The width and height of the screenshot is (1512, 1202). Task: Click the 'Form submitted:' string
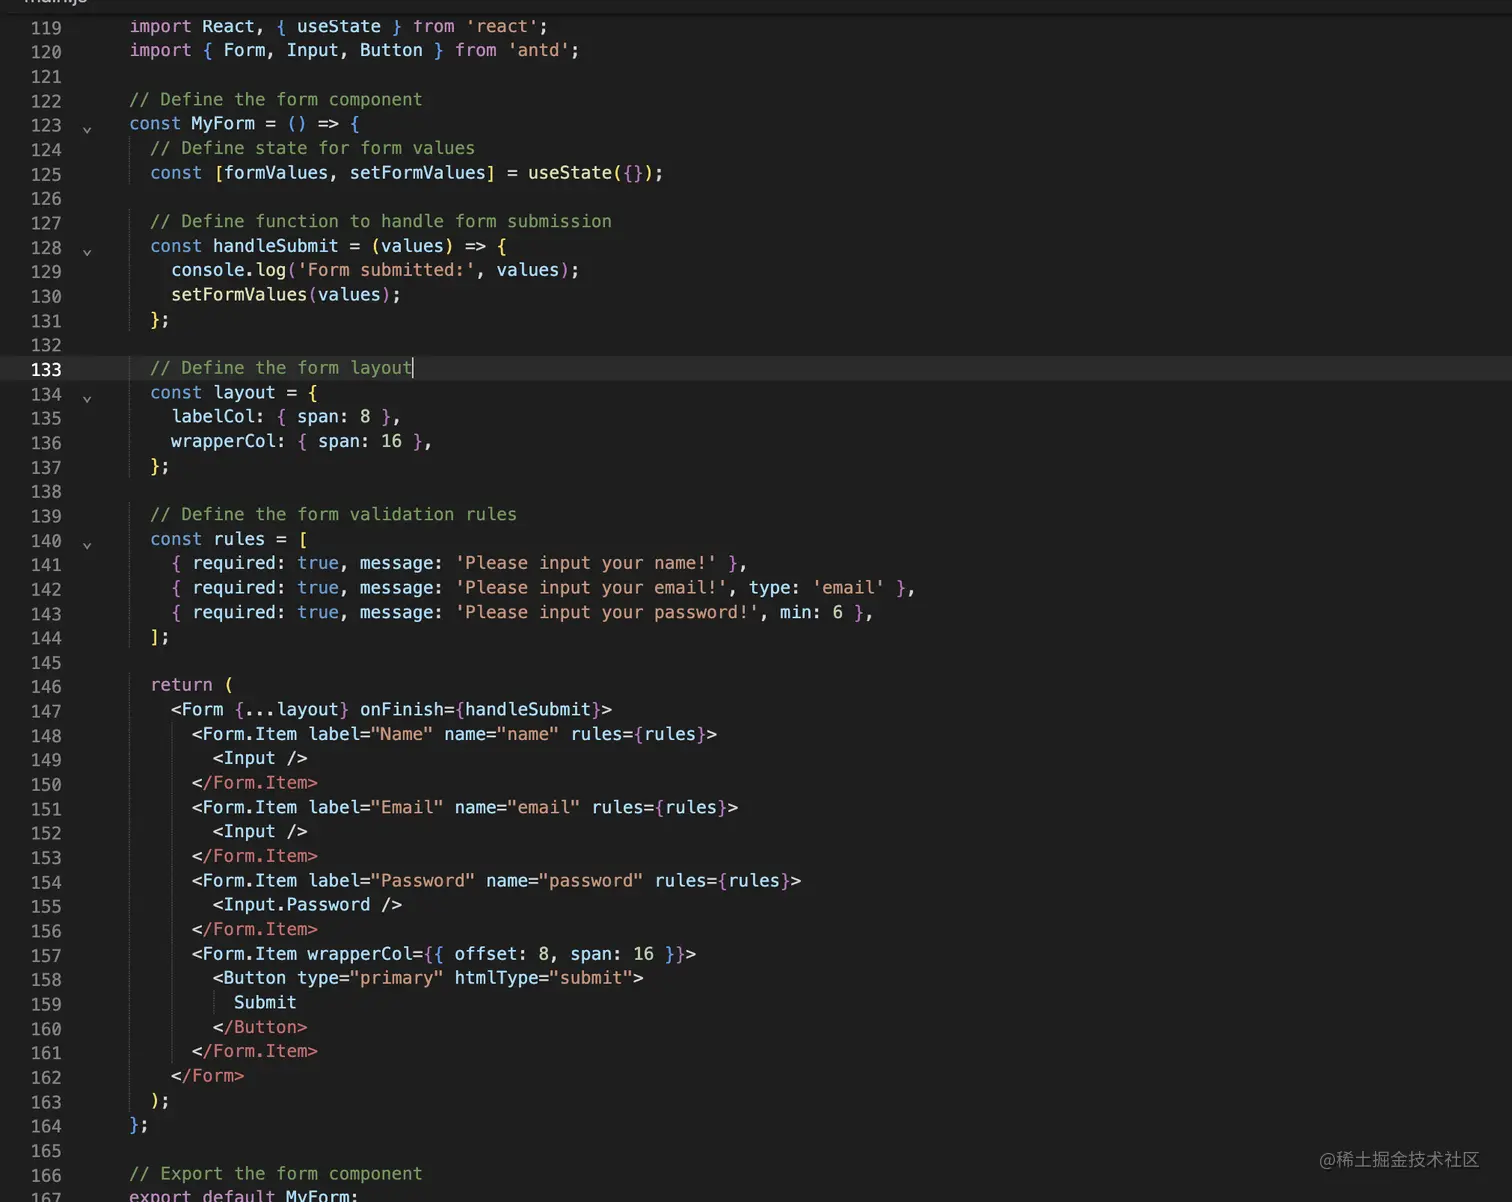386,270
